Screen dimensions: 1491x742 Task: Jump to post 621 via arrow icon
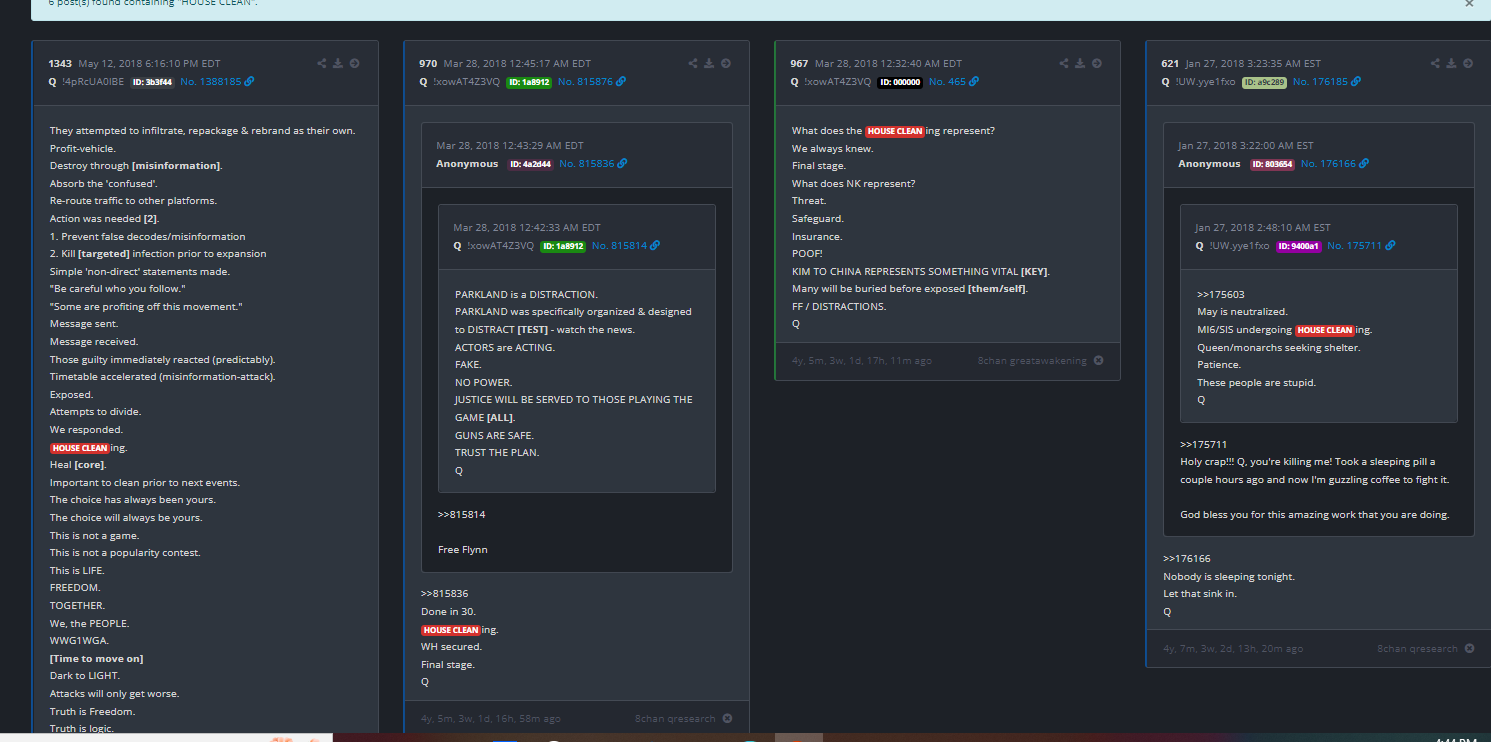coord(1468,63)
